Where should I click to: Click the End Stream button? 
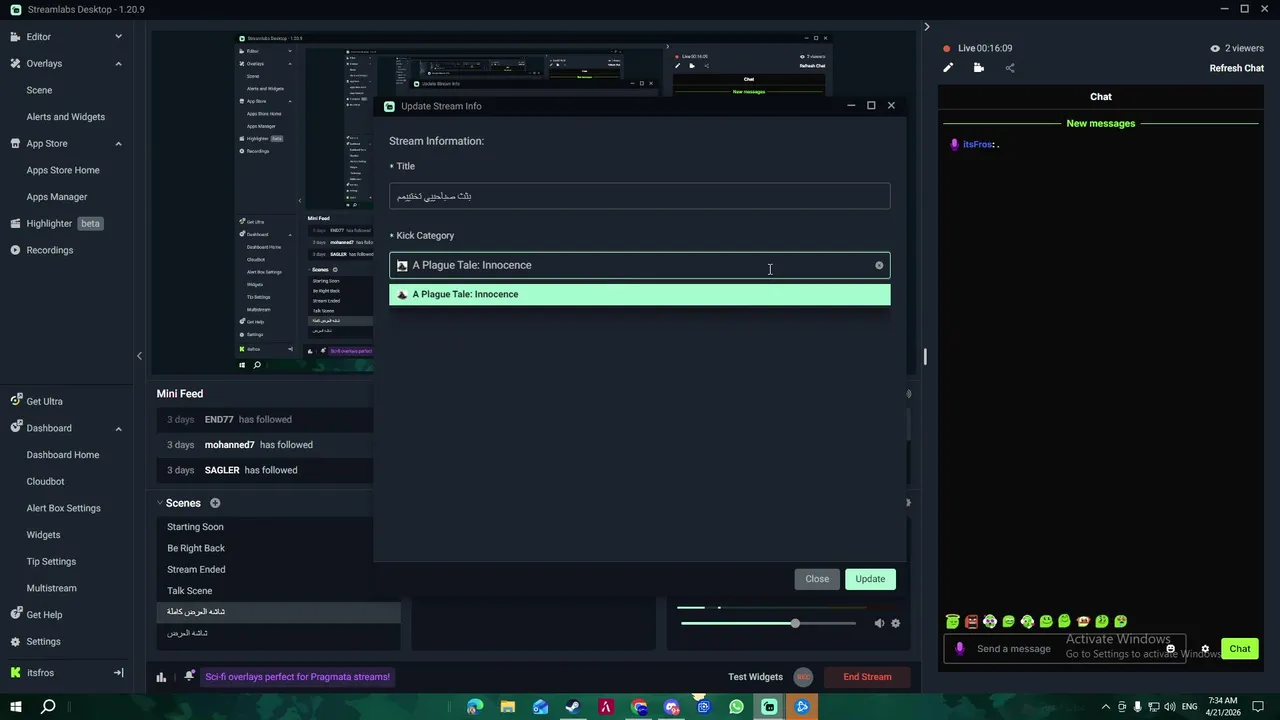867,677
